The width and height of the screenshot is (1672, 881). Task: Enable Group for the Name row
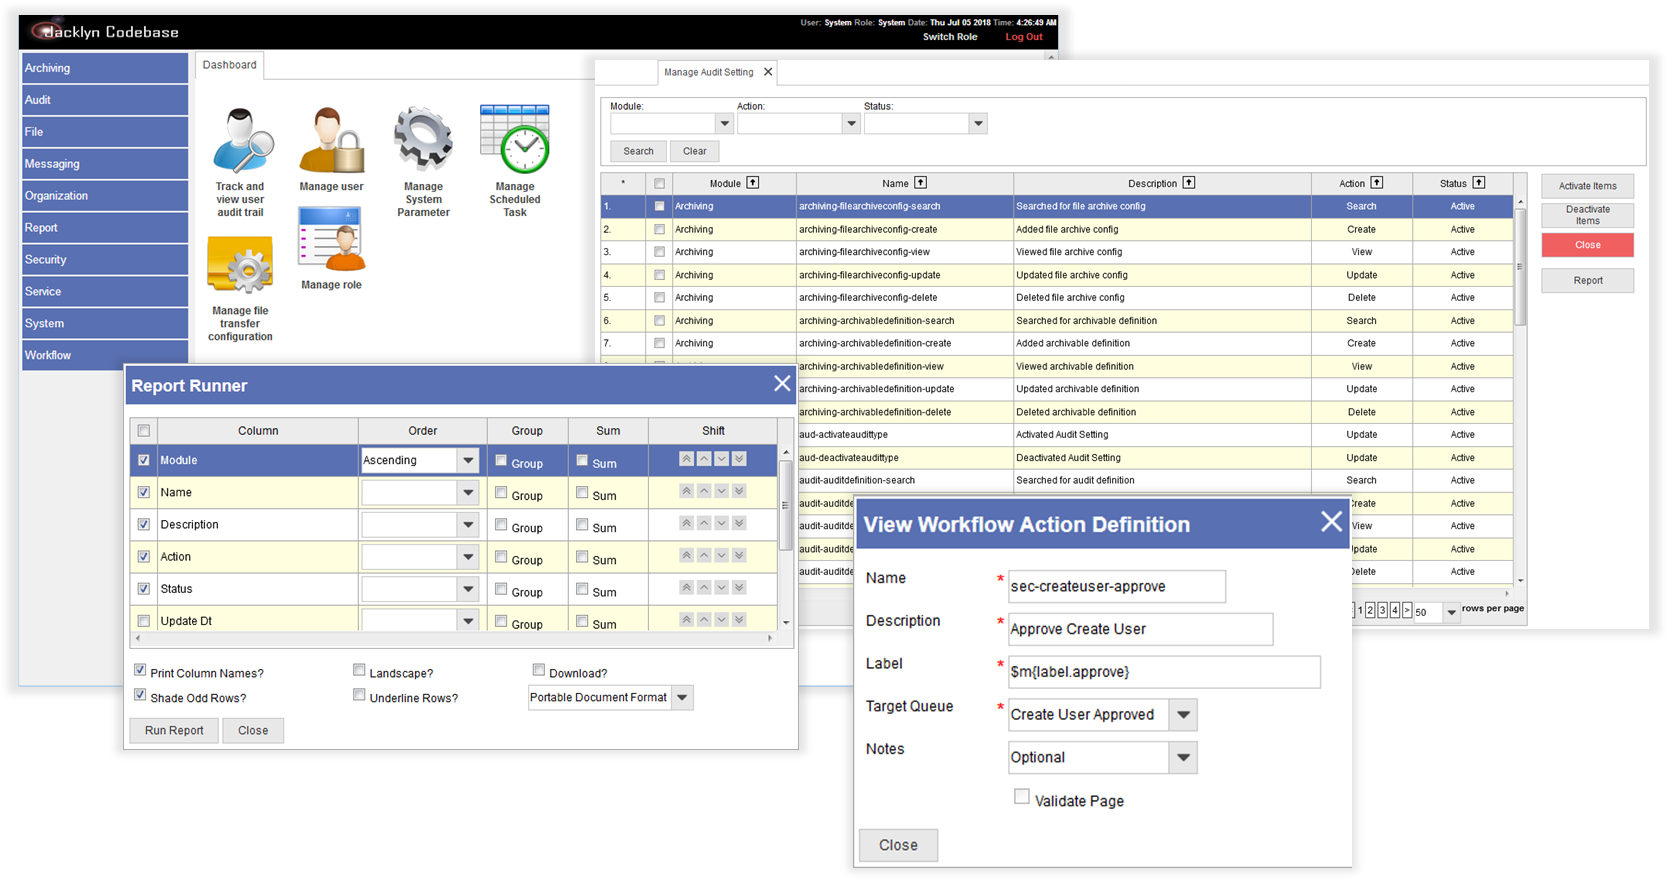tap(501, 492)
